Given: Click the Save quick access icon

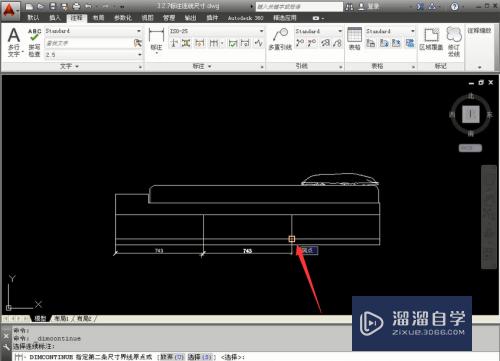Looking at the screenshot, I should pos(53,6).
